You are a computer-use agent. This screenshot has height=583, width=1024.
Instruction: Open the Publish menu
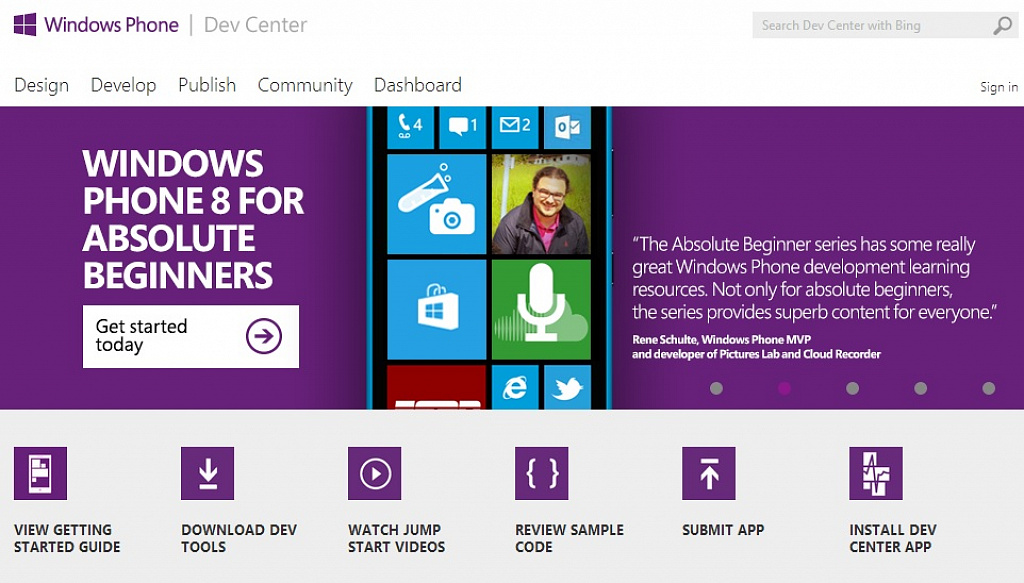click(x=207, y=86)
